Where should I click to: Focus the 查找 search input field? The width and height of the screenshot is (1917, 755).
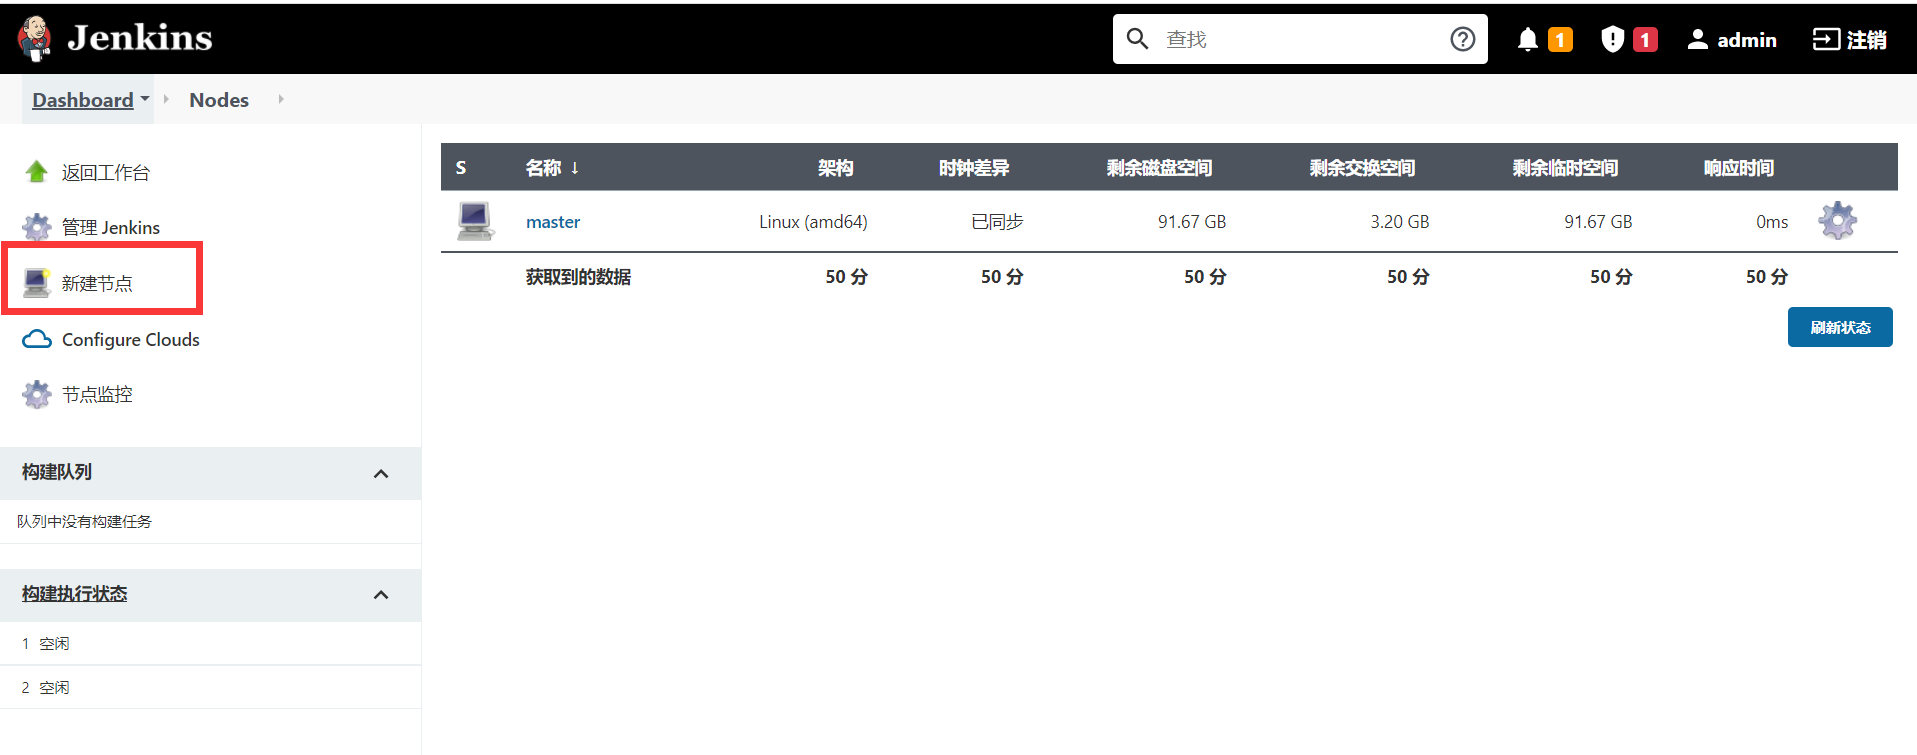coord(1300,39)
